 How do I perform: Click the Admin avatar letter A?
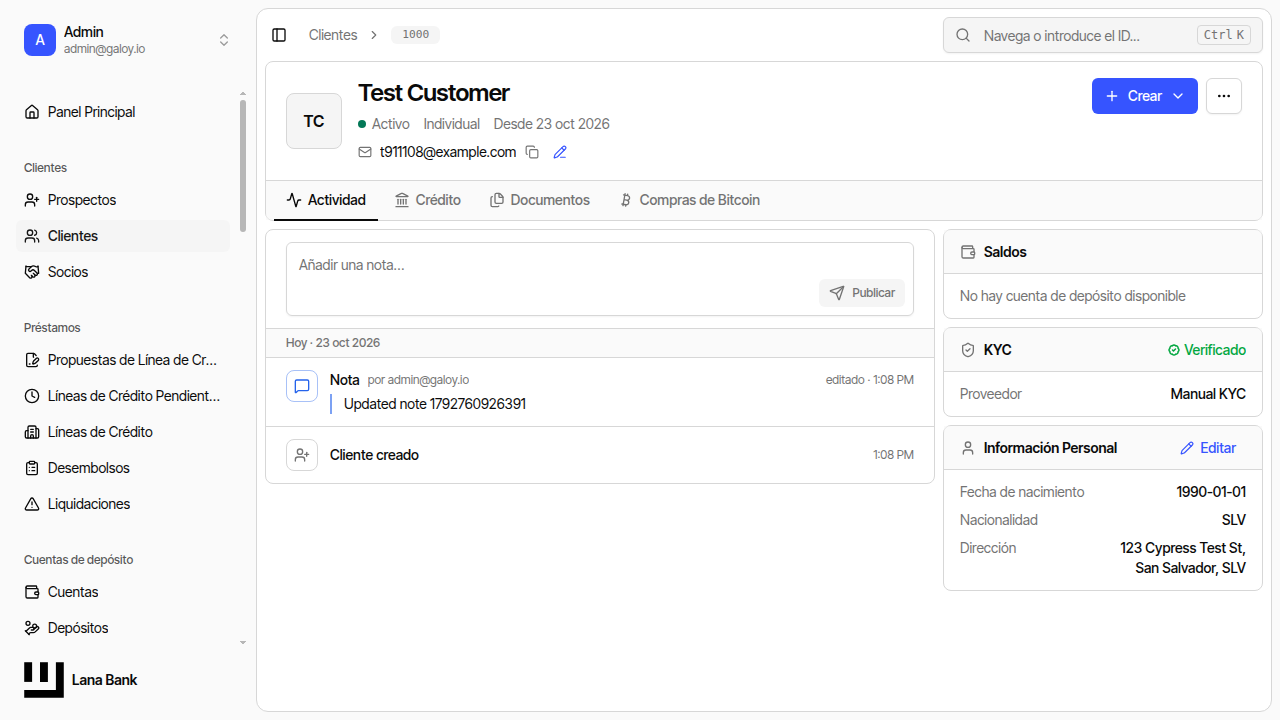pyautogui.click(x=40, y=40)
